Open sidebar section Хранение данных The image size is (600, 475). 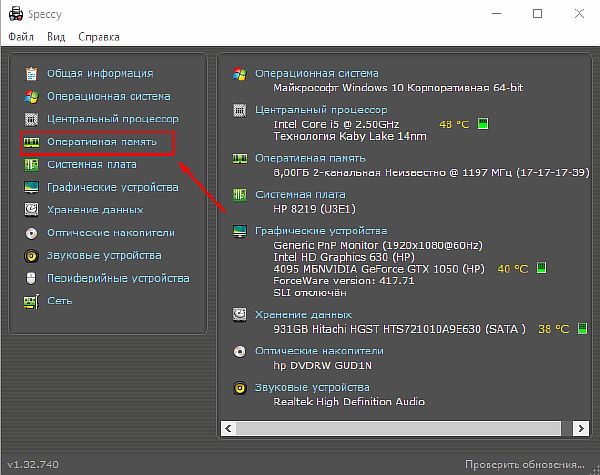[95, 210]
